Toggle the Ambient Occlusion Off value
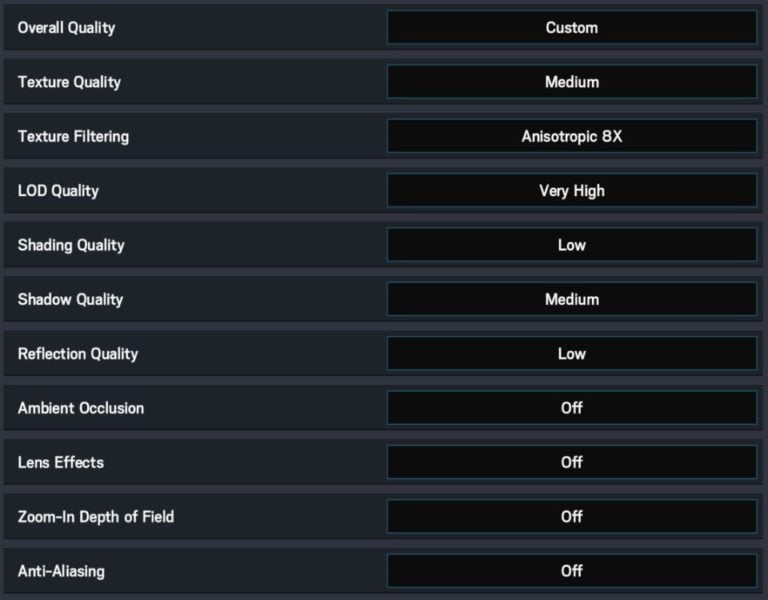 (x=571, y=408)
